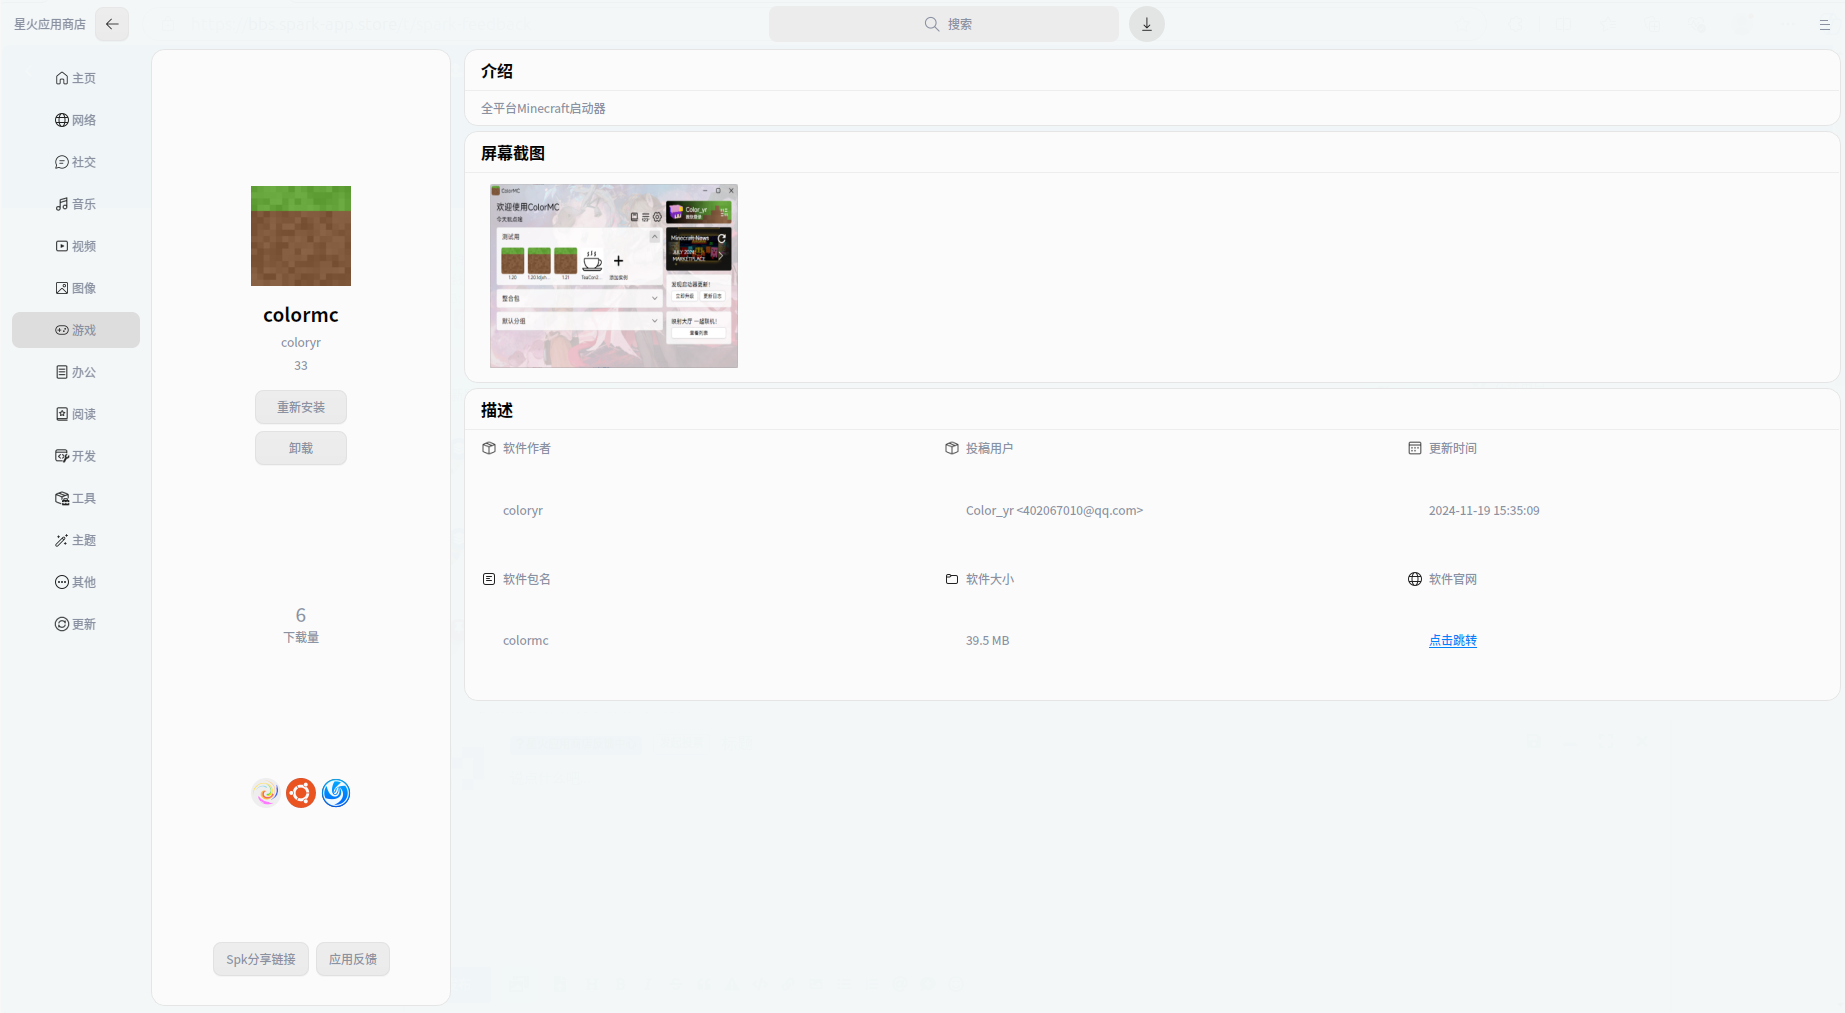Click the deepin distro icon
This screenshot has width=1845, height=1013.
pos(336,793)
